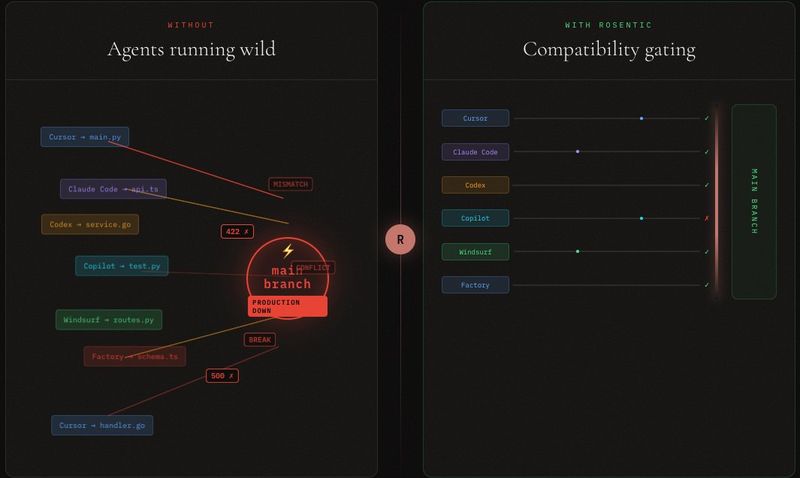800x478 pixels.
Task: Click the 'Claude Code → api.ts' chip
Action: pyautogui.click(x=113, y=189)
